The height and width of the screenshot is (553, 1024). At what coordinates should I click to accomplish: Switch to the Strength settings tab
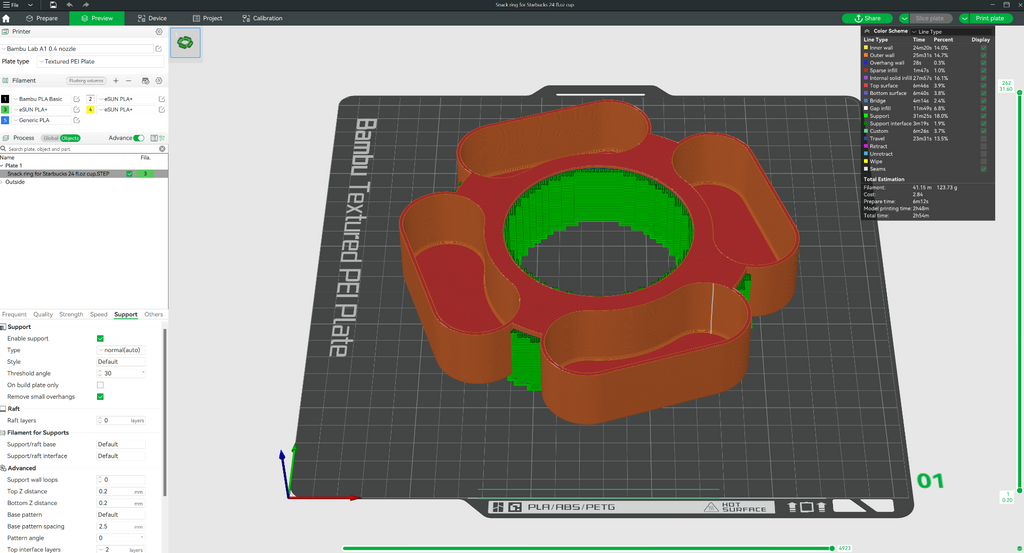71,315
